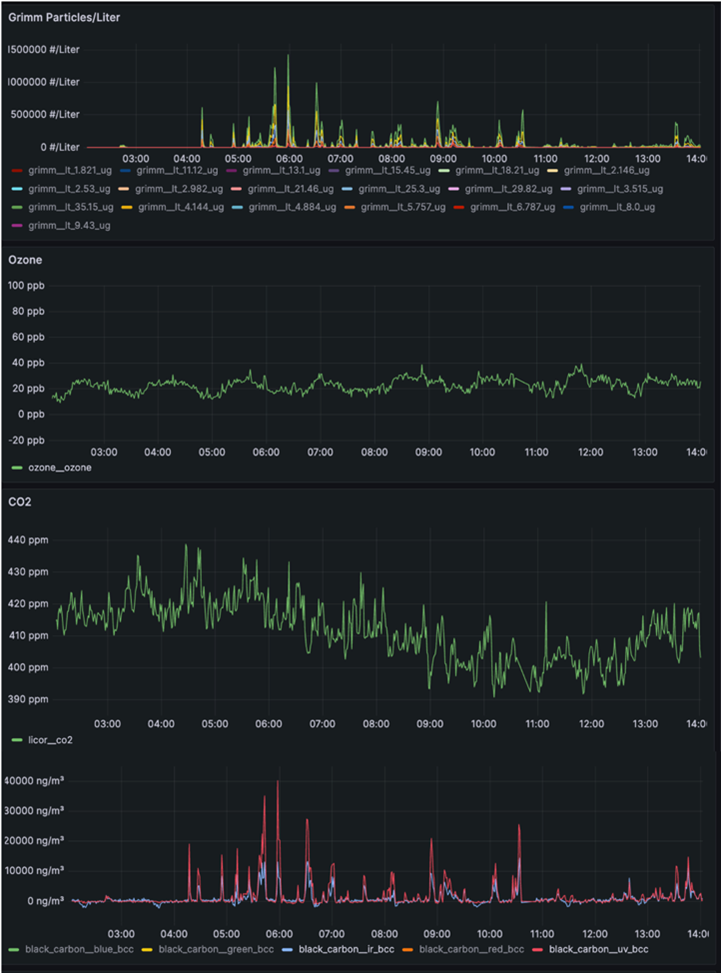Click the grimm__lt_9.43_ug legend entry
This screenshot has width=721, height=973.
[69, 225]
